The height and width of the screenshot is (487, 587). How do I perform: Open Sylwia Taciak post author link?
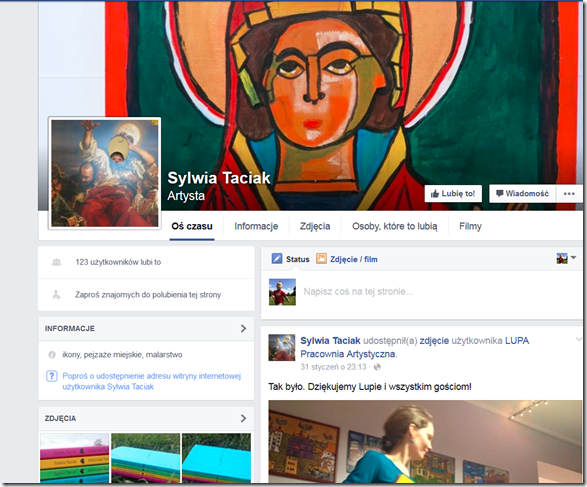[x=330, y=341]
